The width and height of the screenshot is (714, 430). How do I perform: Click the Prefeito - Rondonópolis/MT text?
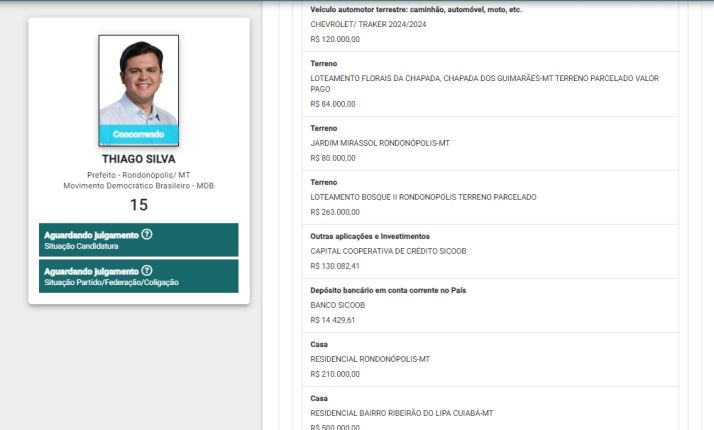(x=138, y=175)
